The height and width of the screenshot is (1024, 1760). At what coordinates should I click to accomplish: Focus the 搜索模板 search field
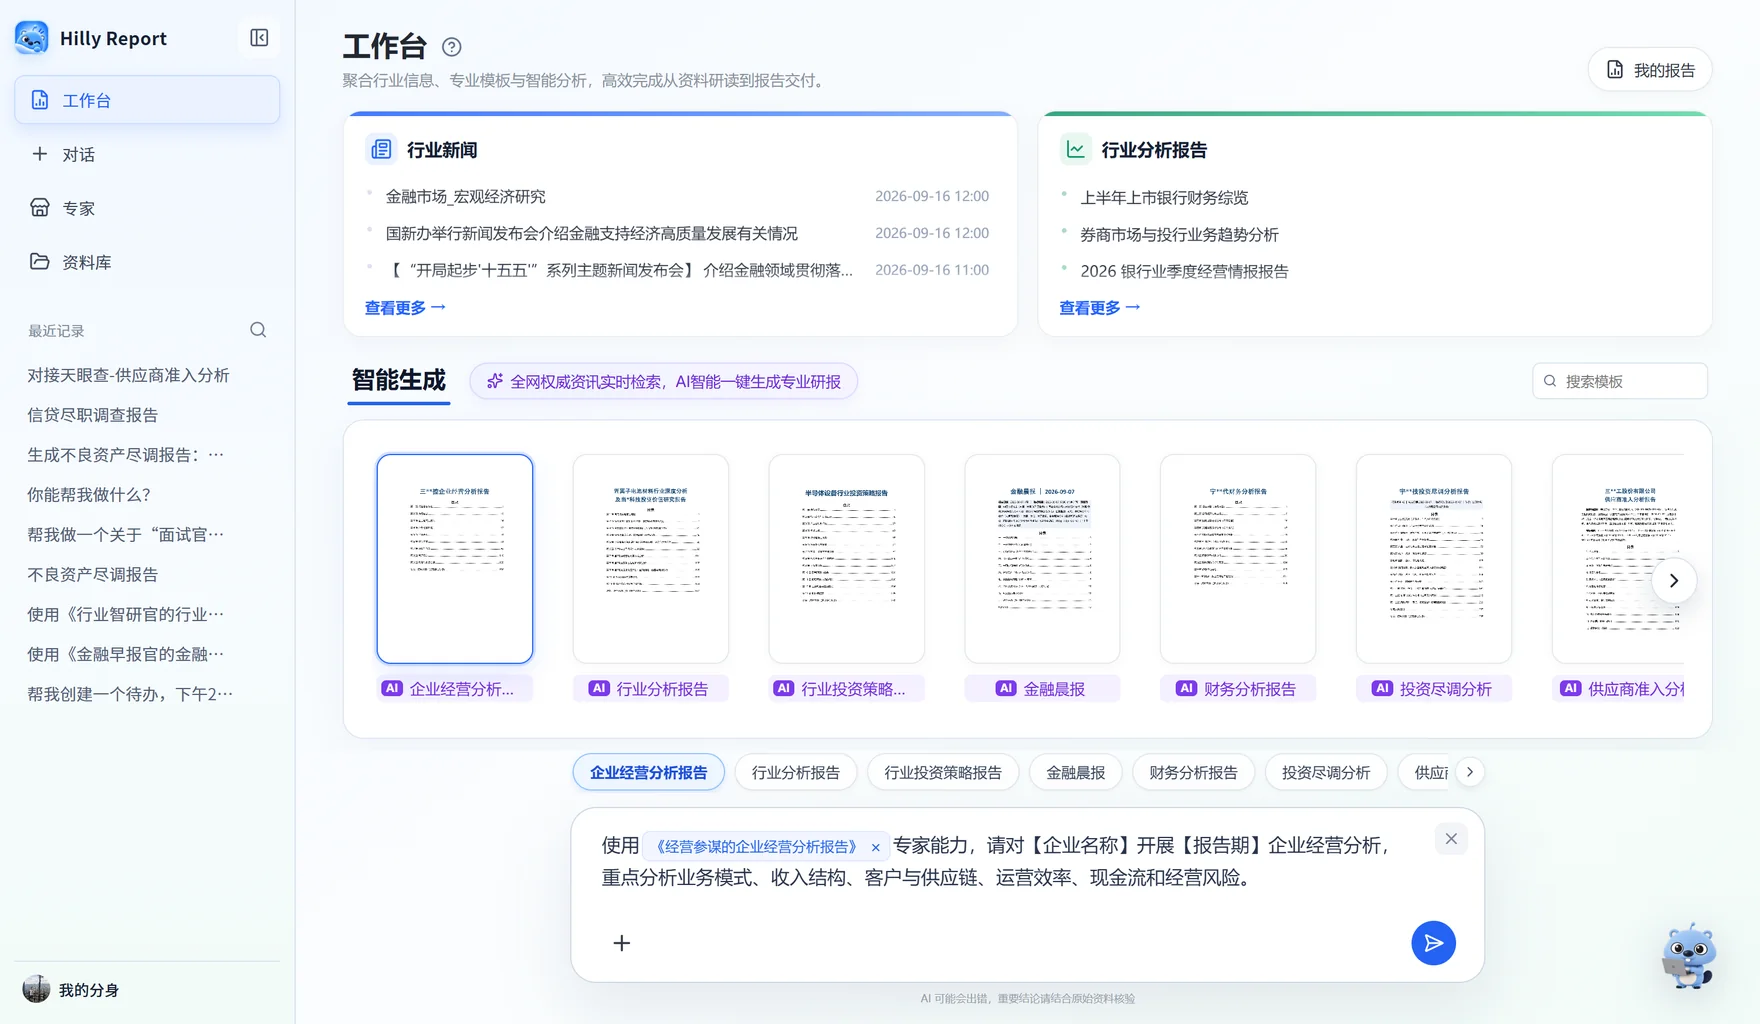(1620, 381)
